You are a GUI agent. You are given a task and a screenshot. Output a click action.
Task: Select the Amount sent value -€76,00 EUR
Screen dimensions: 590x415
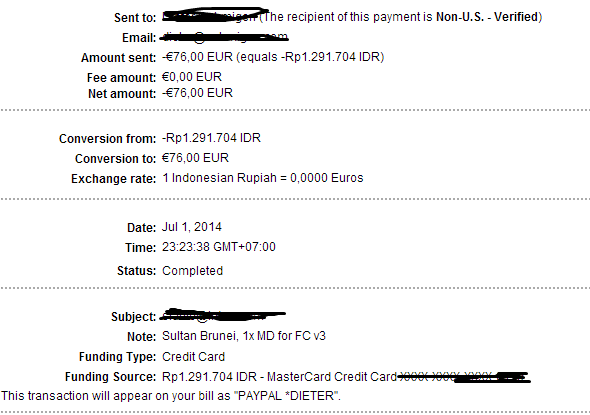[x=197, y=57]
